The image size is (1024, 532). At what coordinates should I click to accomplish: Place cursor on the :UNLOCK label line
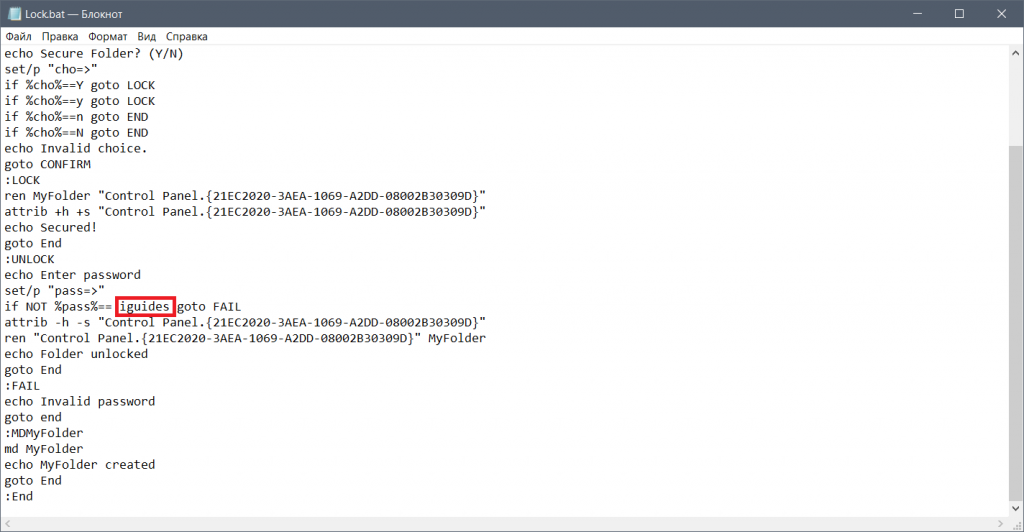click(30, 259)
